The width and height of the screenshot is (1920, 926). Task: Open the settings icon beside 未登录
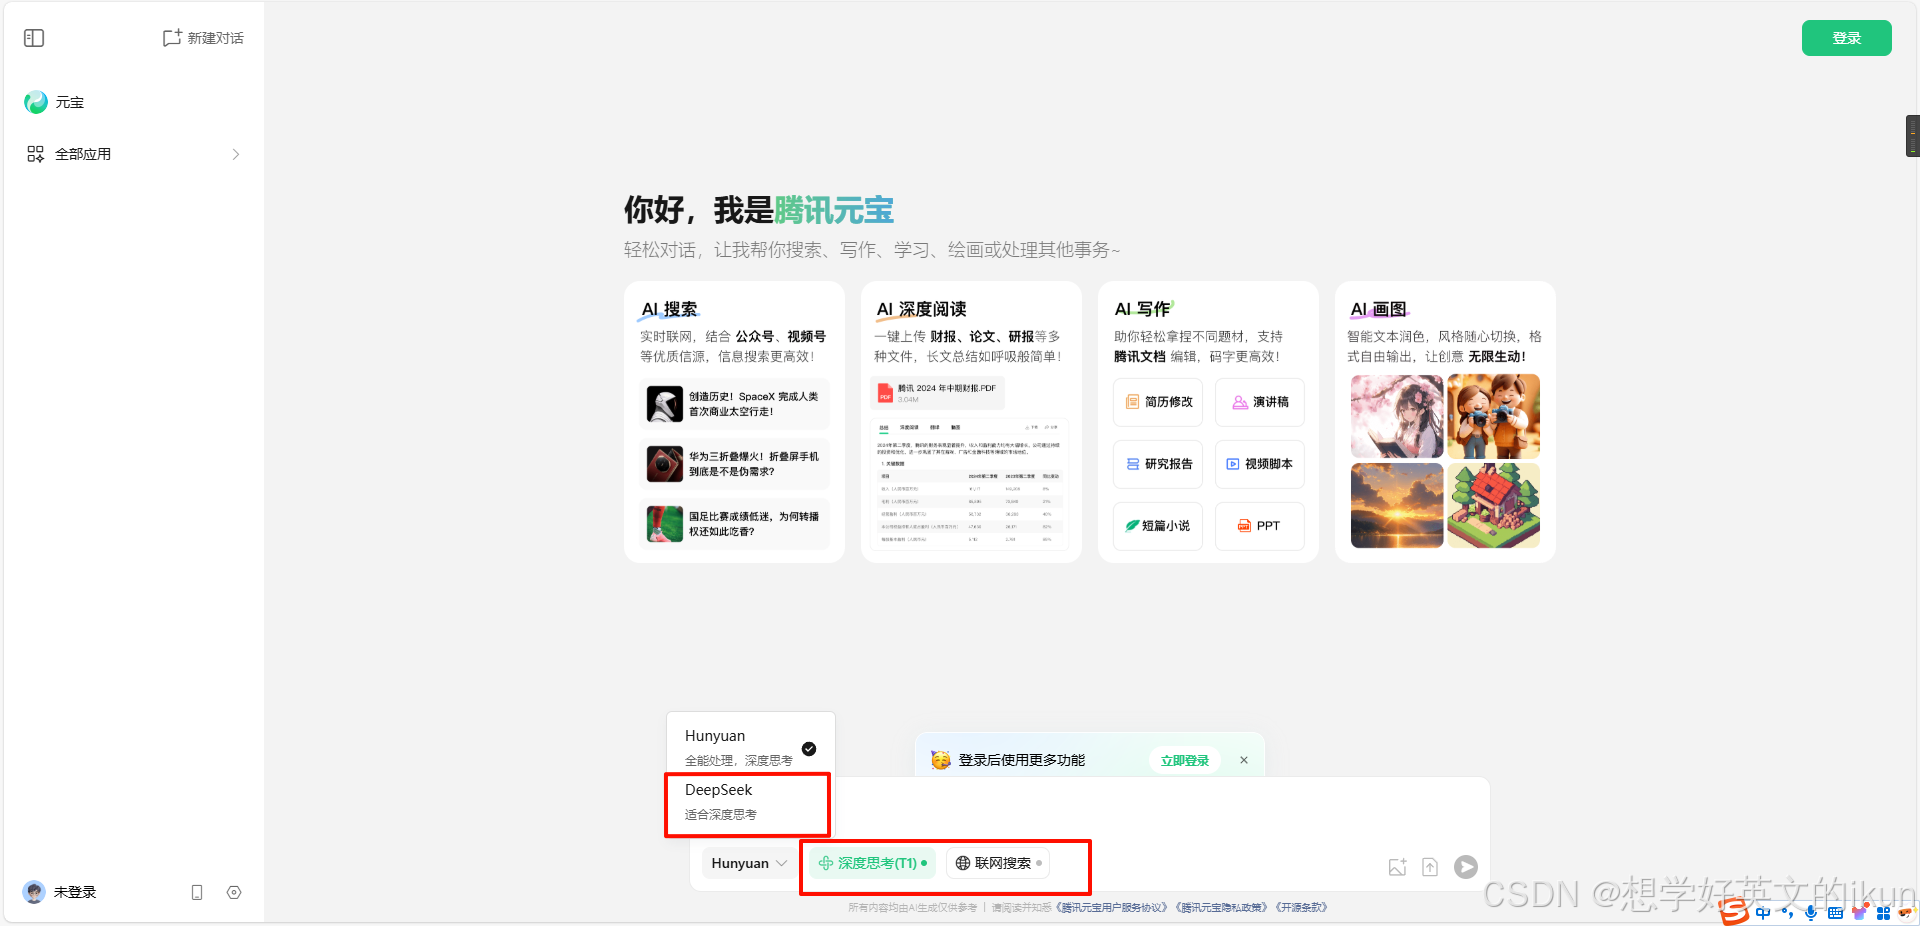point(234,892)
